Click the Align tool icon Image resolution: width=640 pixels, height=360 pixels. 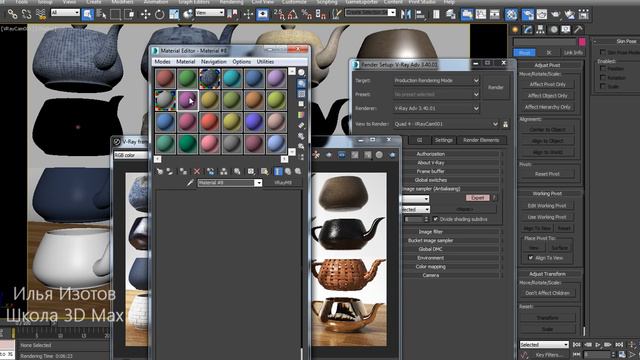coord(420,15)
